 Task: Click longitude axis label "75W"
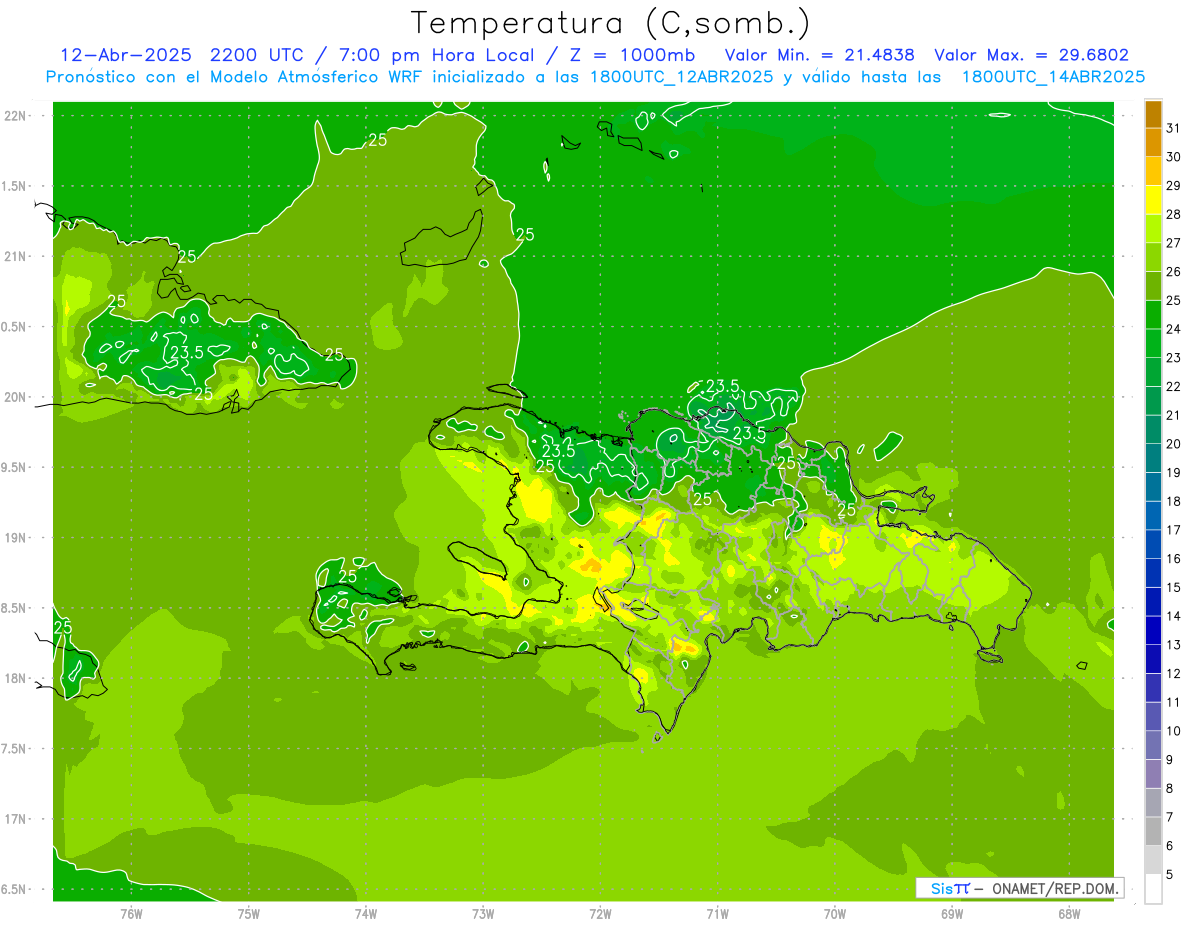[x=248, y=914]
